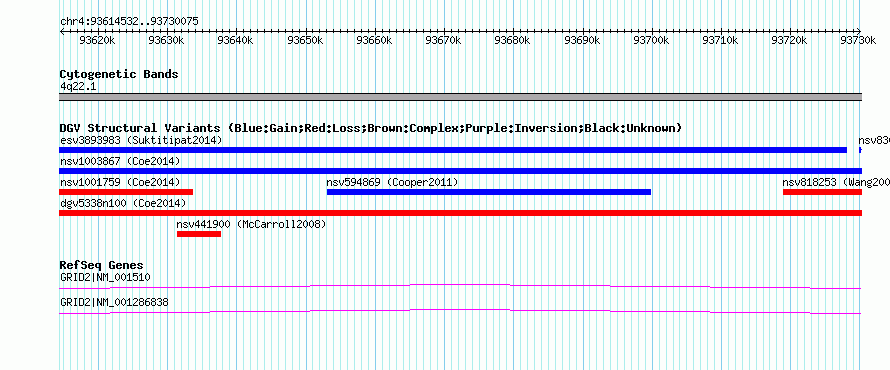Click the 93630k ruler tick
The width and height of the screenshot is (890, 370).
[167, 40]
